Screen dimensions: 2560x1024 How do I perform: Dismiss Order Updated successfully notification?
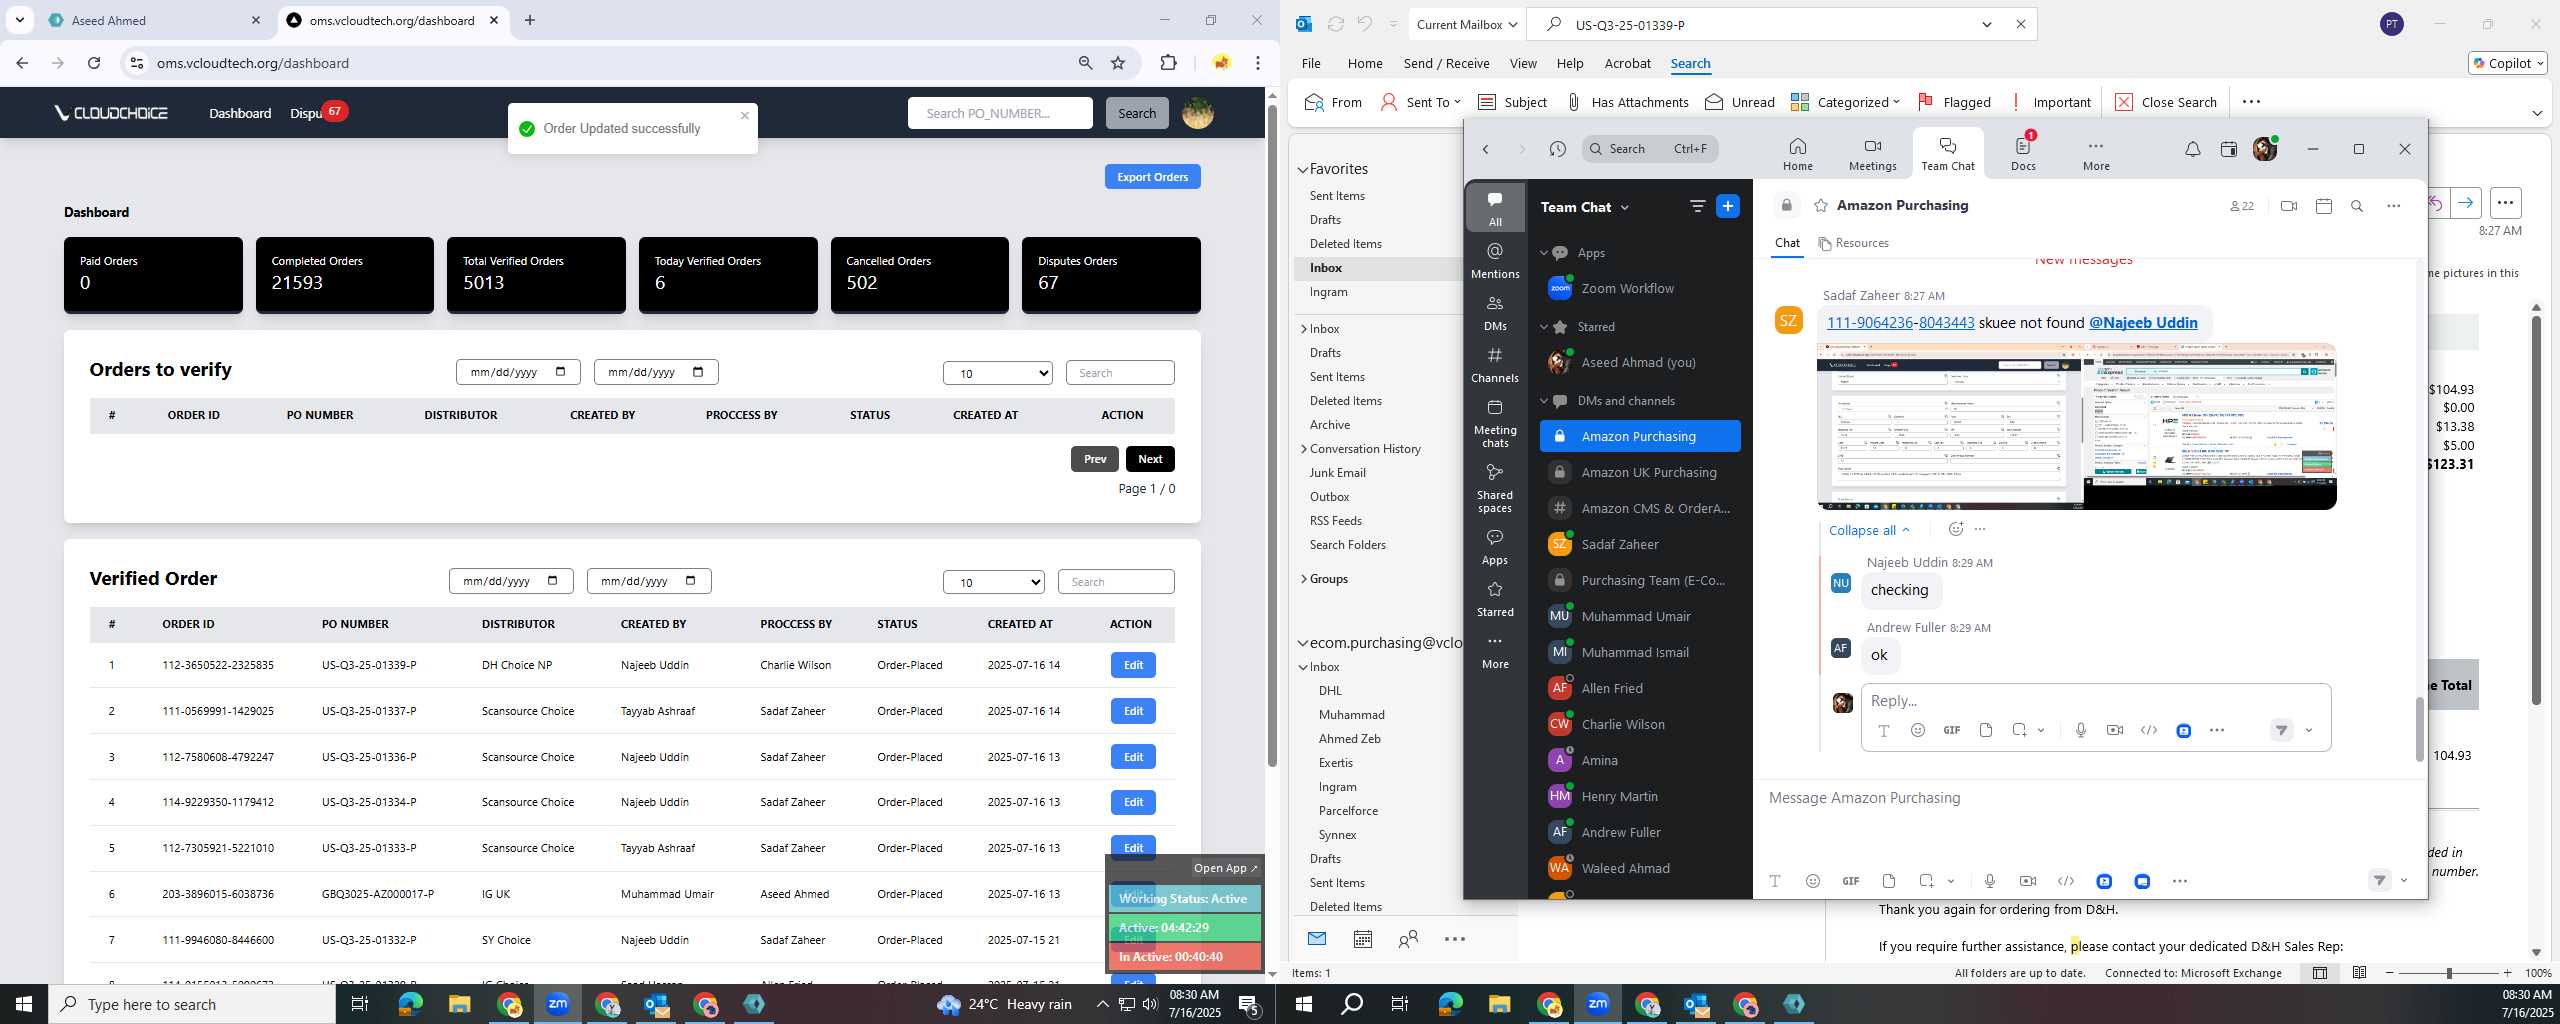coord(744,116)
